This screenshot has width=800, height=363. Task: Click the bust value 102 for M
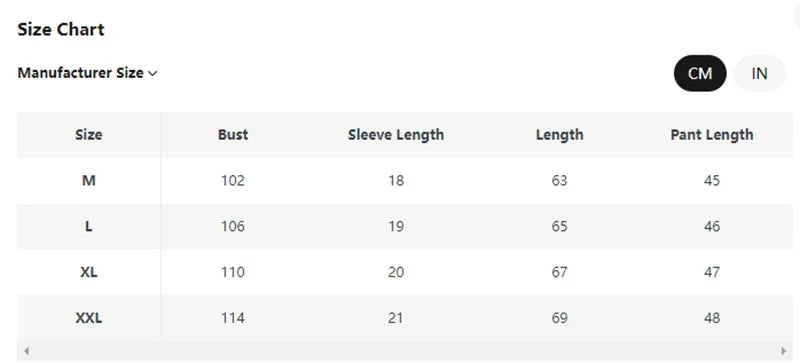click(x=233, y=181)
